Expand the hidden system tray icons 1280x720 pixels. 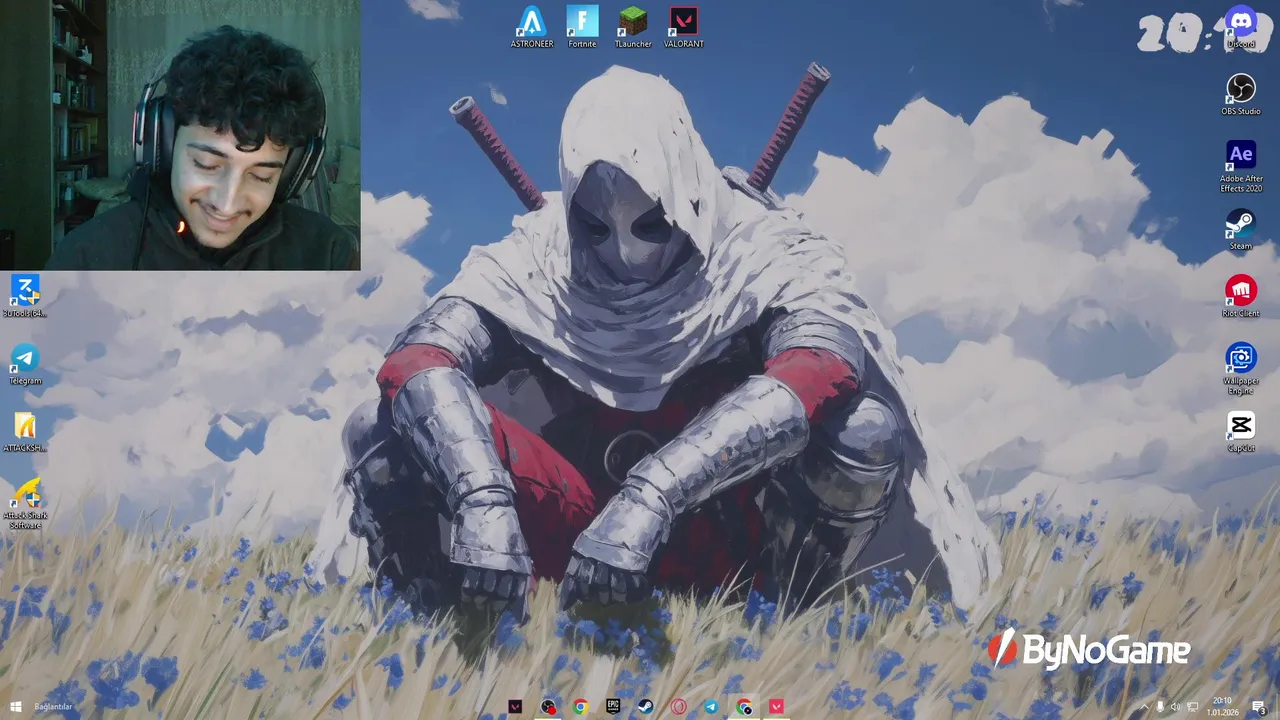(x=1145, y=707)
